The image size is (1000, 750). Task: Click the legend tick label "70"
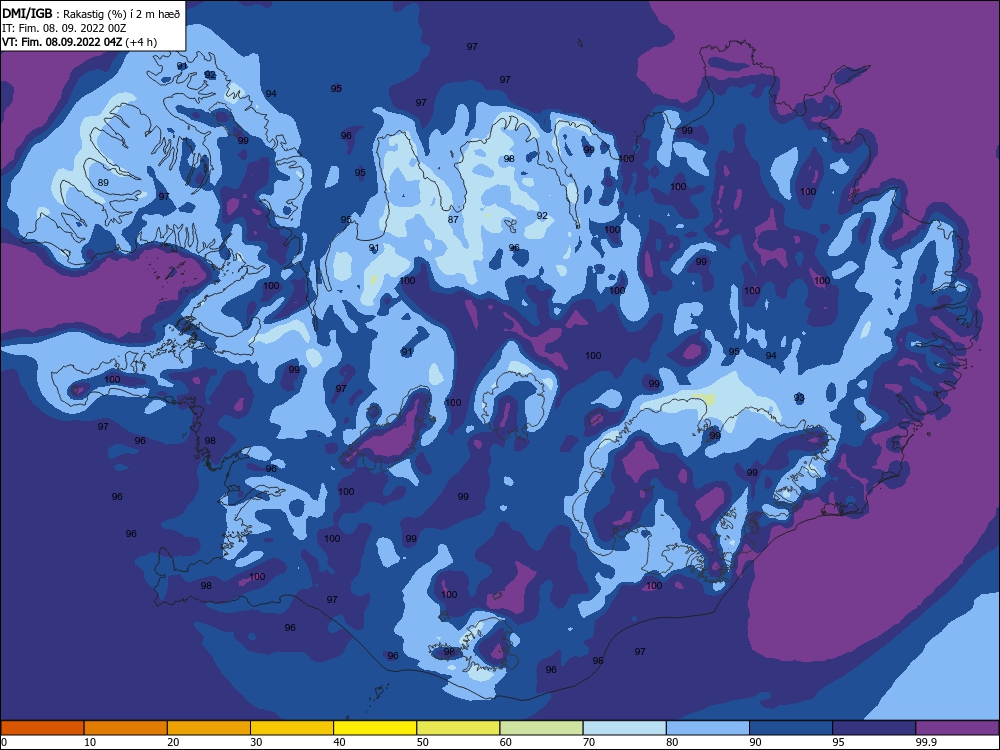(589, 742)
